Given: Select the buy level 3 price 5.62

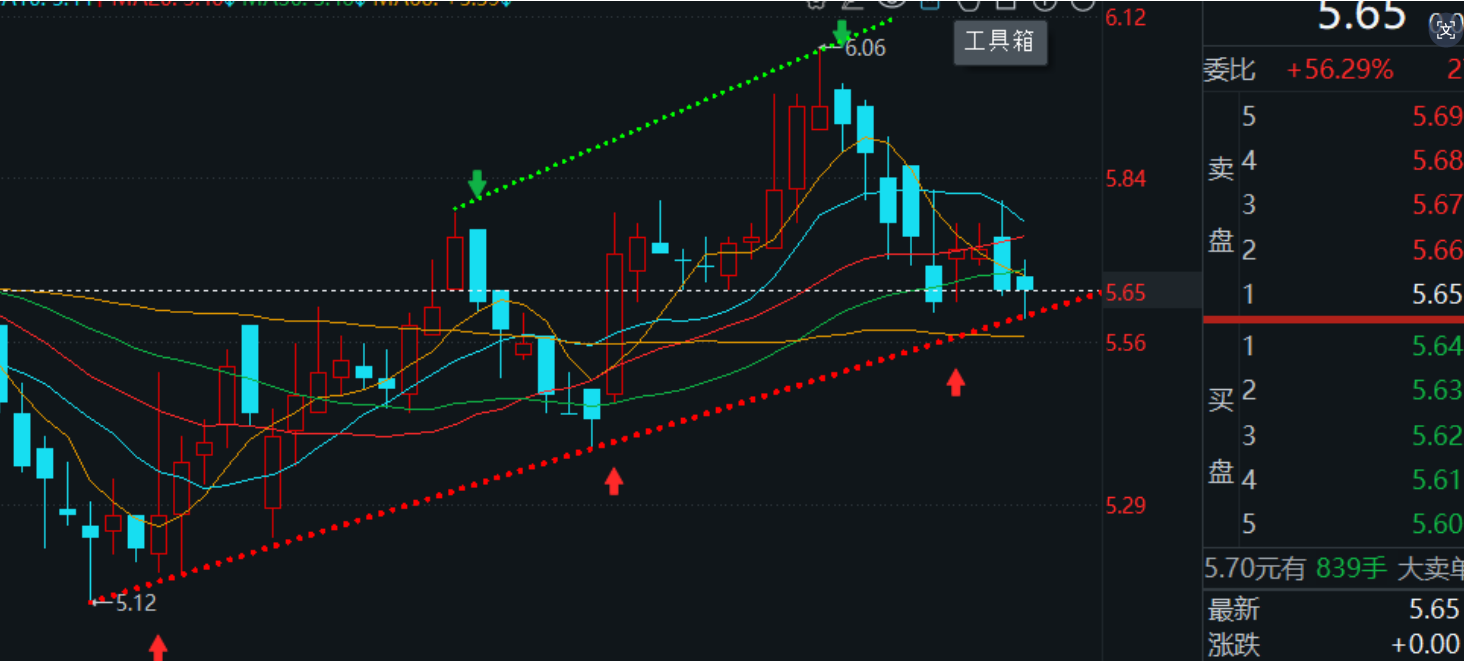Looking at the screenshot, I should click(1437, 435).
